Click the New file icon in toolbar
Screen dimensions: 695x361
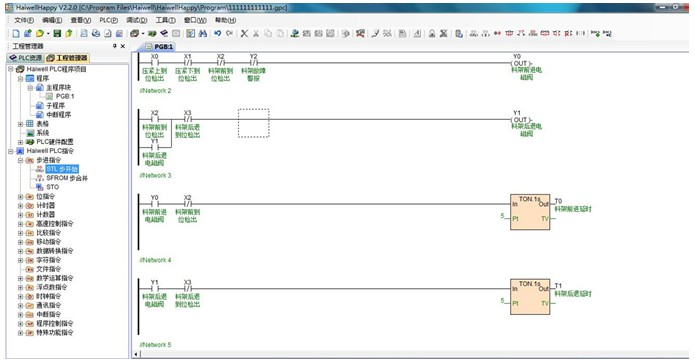click(16, 33)
